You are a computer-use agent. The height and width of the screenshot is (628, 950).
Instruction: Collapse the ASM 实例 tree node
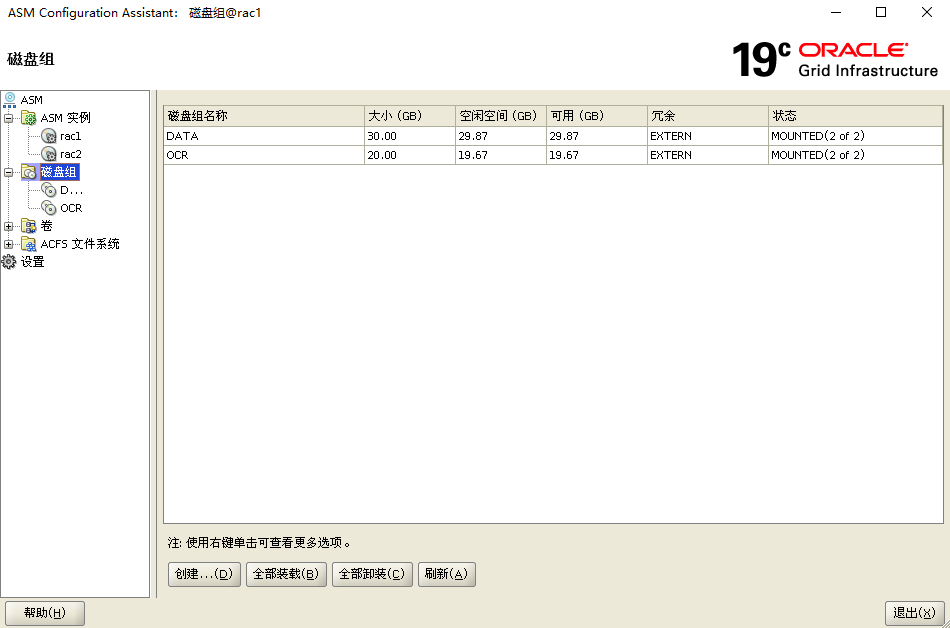tap(9, 118)
